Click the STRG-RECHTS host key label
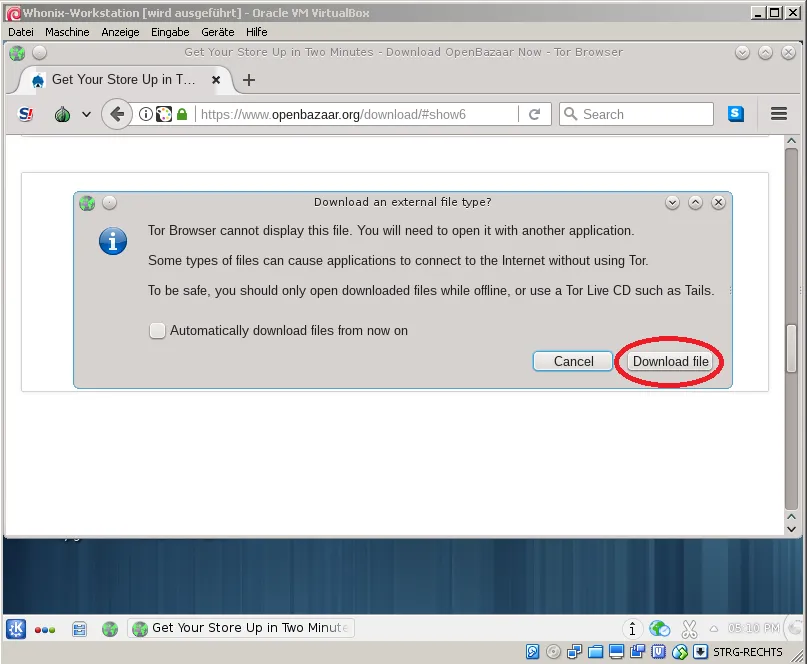Screen dimensions: 807x664 747,652
